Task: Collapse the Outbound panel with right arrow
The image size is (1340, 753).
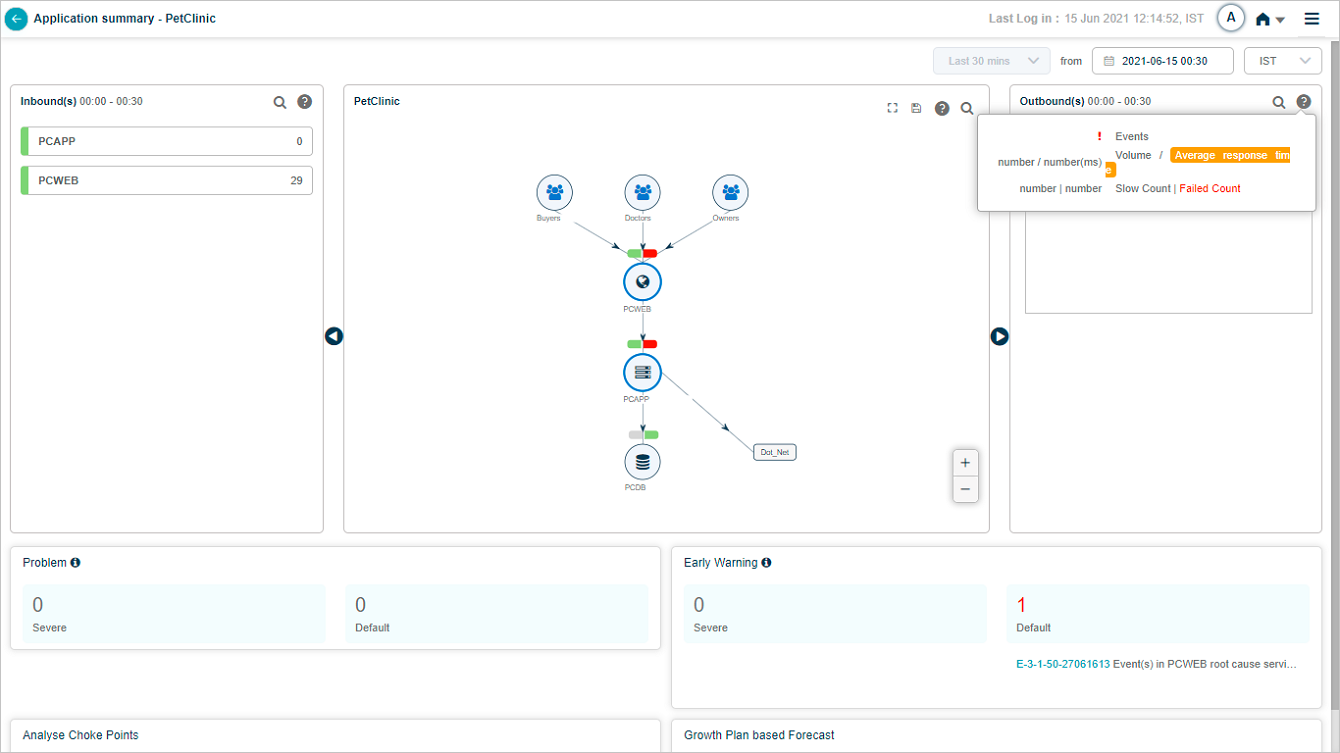Action: point(1000,336)
